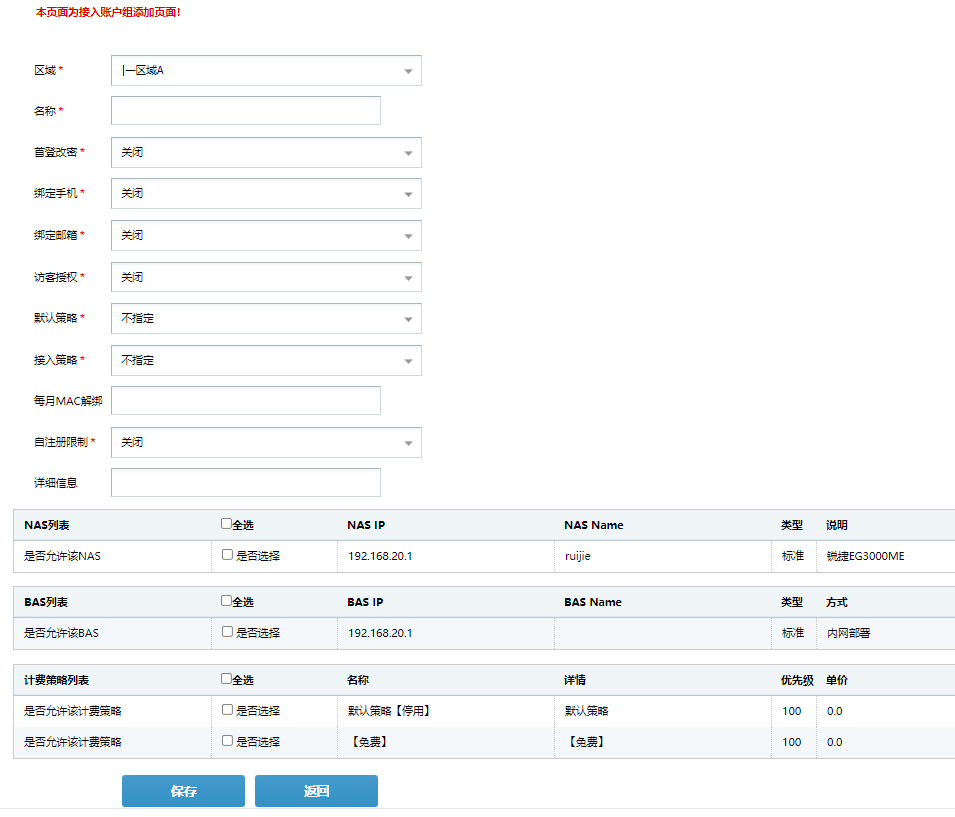
Task: Expand the 绑定邮箱 dropdown
Action: [x=266, y=235]
